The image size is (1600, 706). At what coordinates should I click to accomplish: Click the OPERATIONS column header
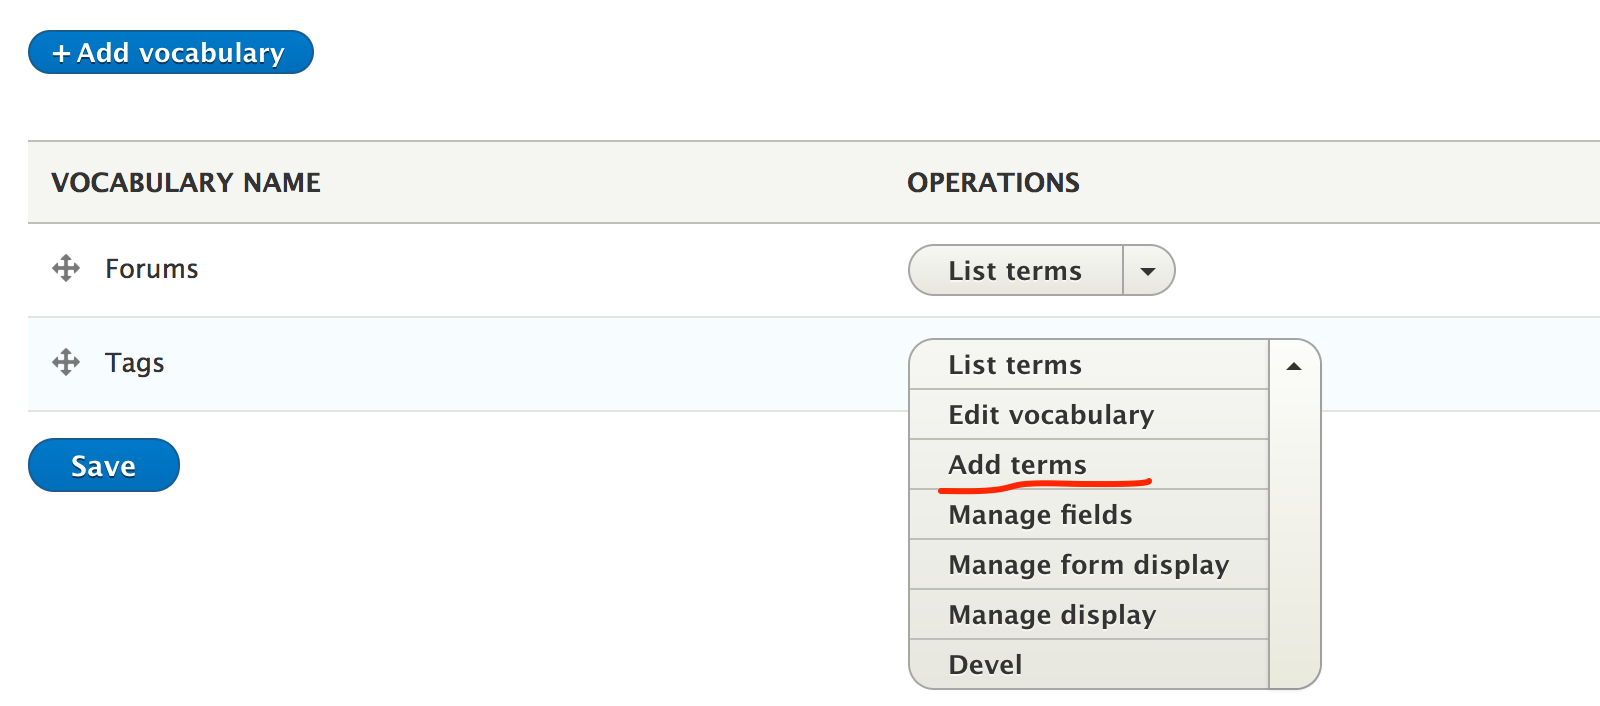point(993,182)
